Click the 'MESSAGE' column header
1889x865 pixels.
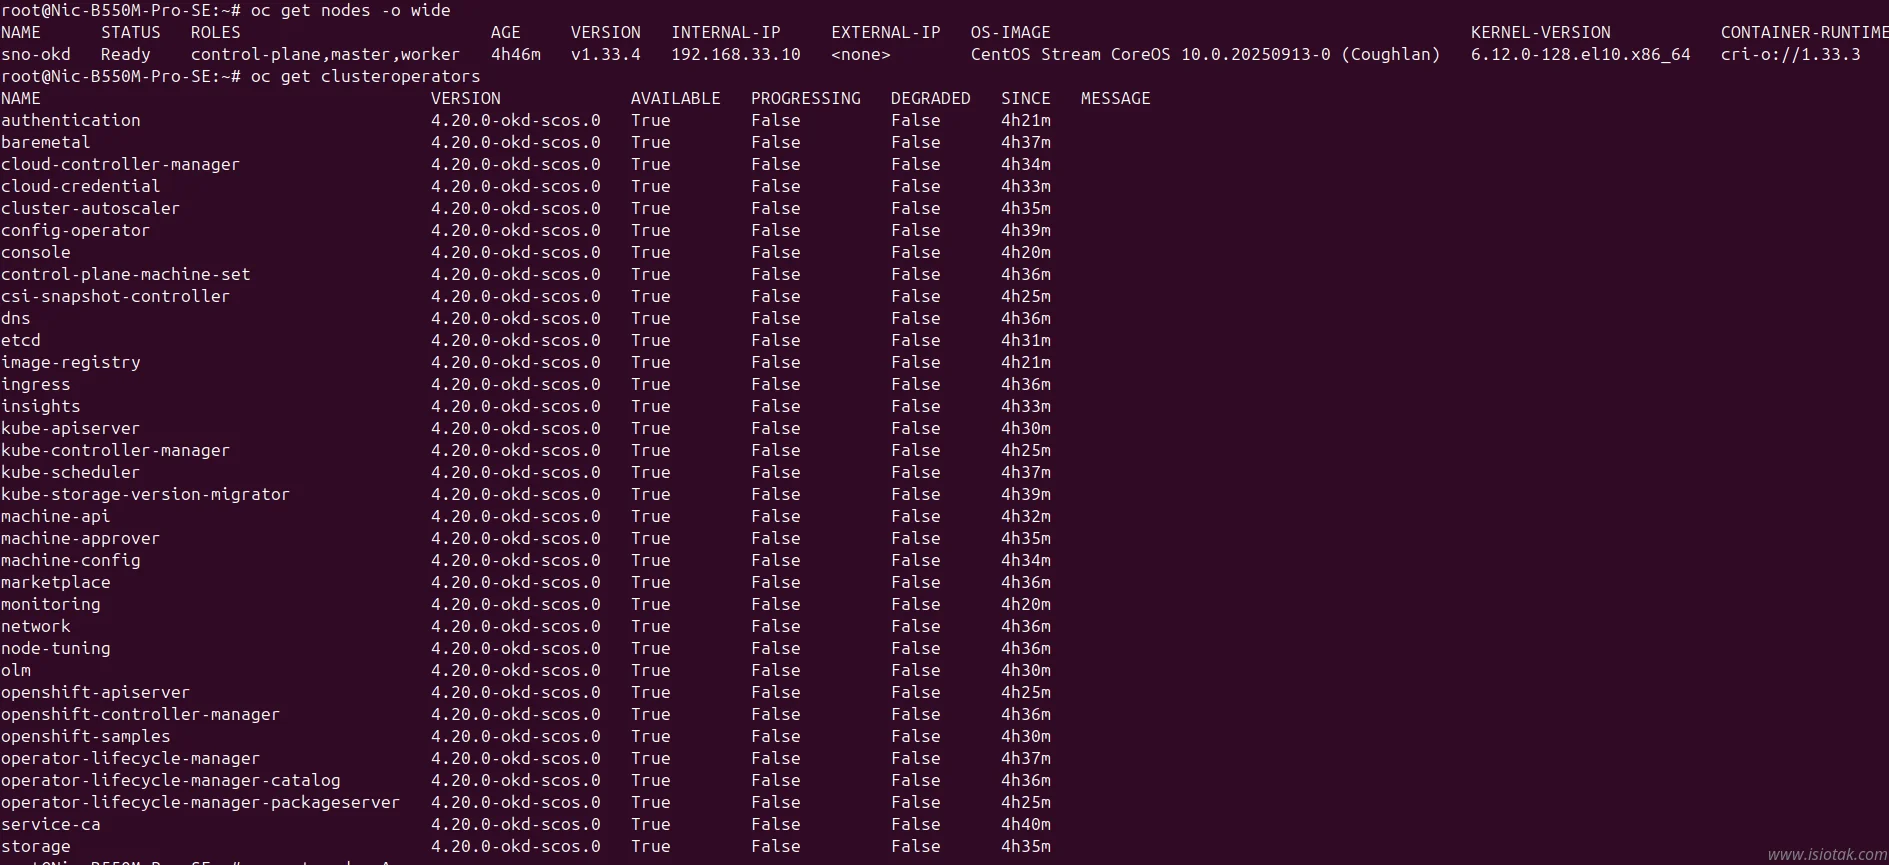pyautogui.click(x=1116, y=99)
